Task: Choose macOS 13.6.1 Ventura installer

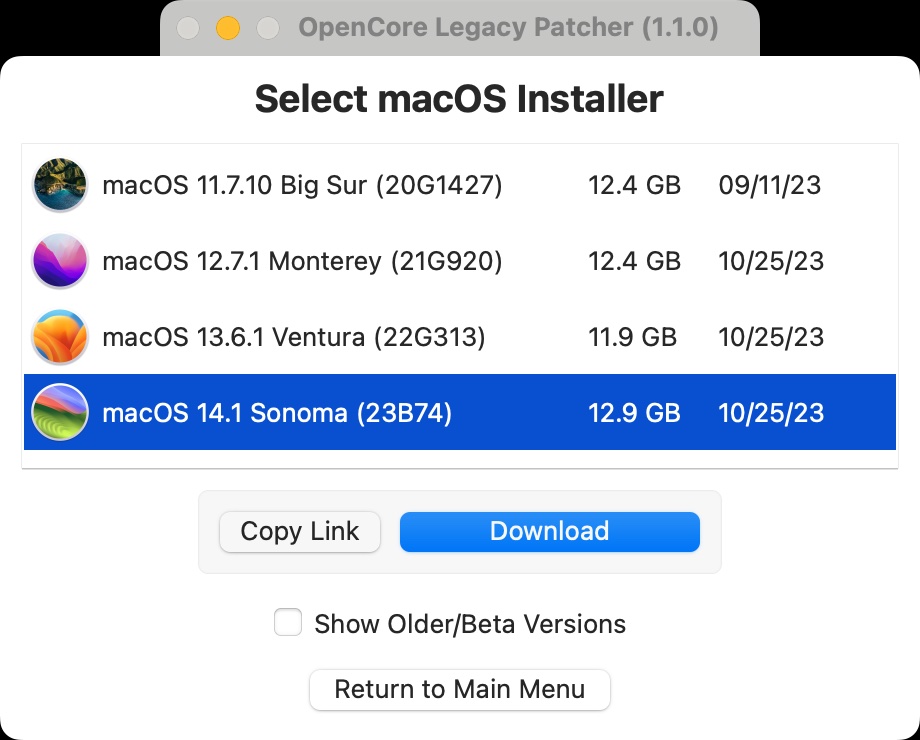Action: pos(460,337)
